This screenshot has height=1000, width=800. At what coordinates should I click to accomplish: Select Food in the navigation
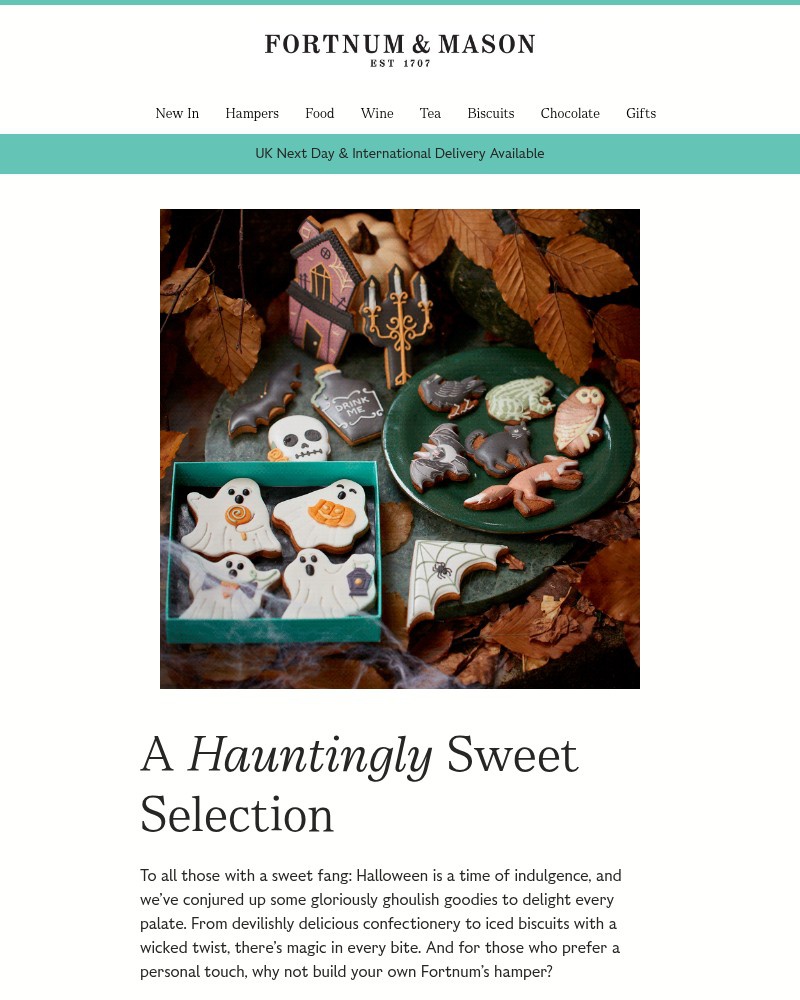[320, 114]
